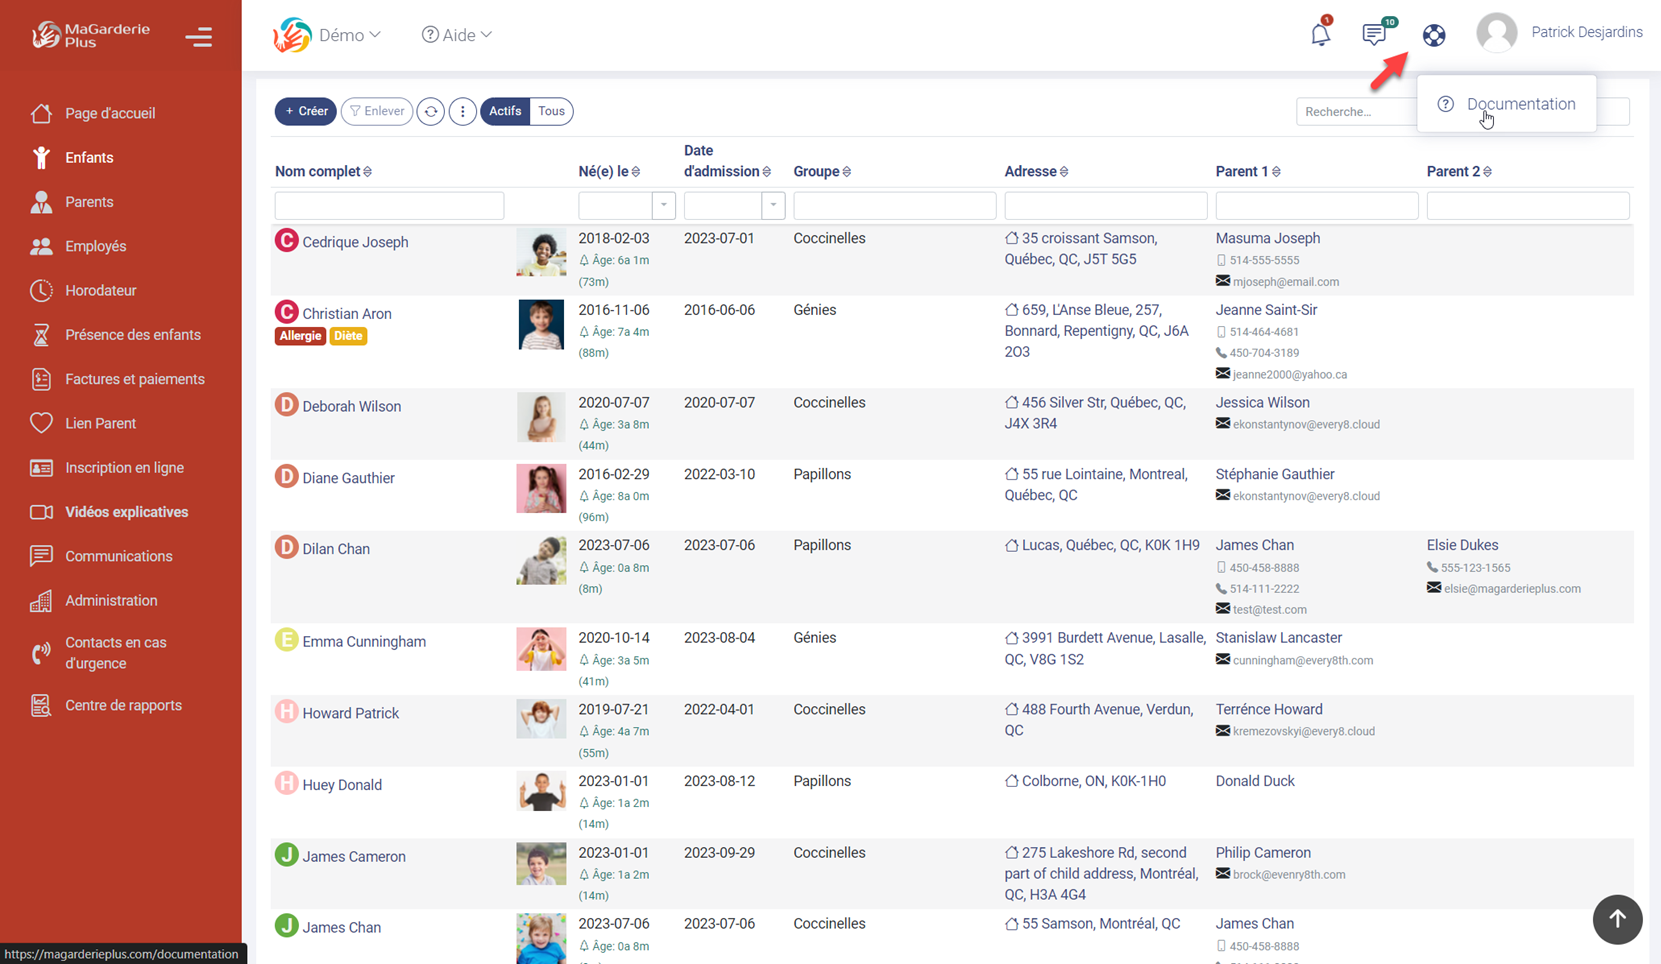Open email link mjoseph@email.com
Screen dimensions: 1661x964
pos(1285,281)
